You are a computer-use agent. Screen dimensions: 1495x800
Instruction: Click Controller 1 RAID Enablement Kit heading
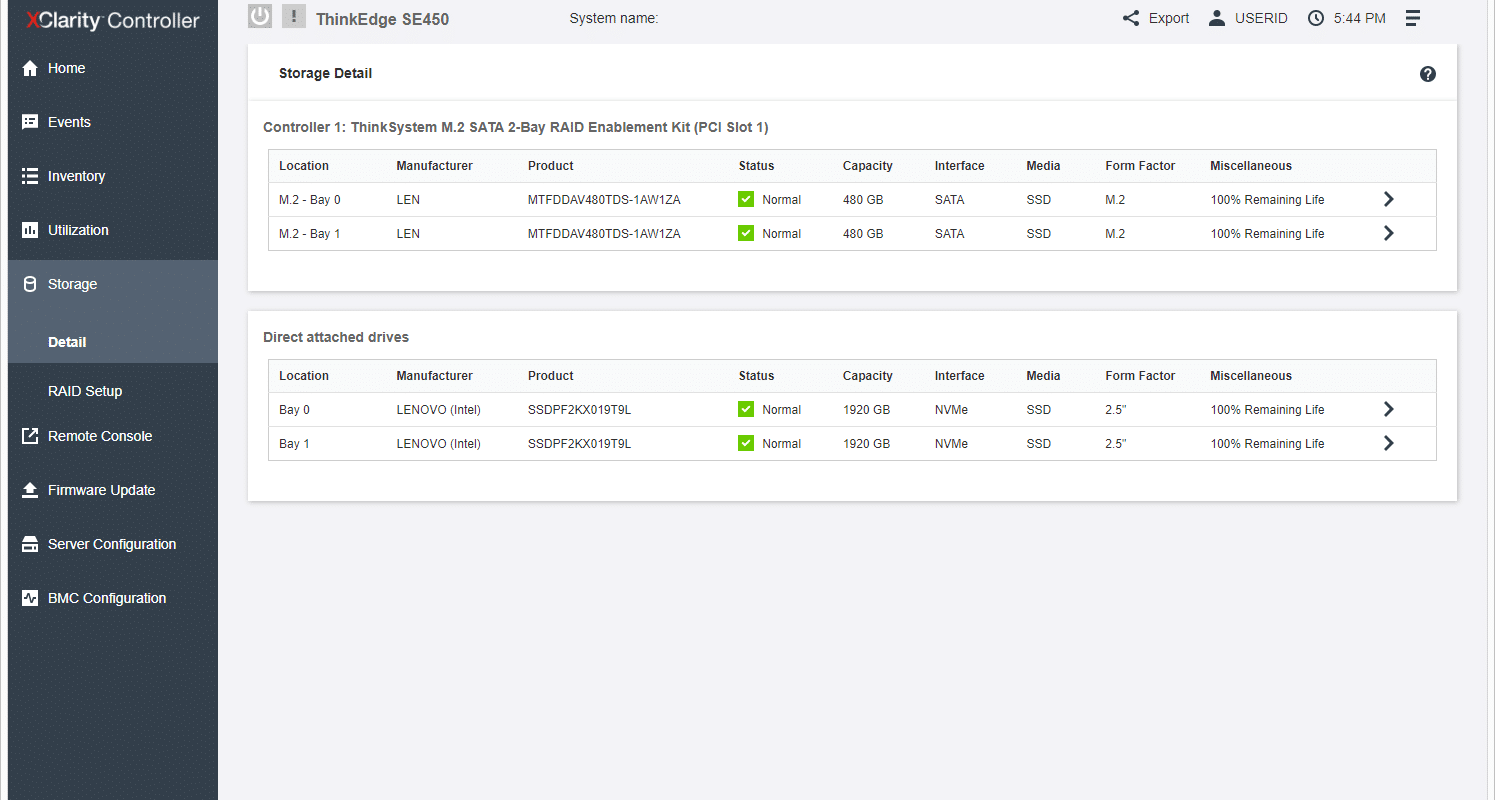[516, 127]
